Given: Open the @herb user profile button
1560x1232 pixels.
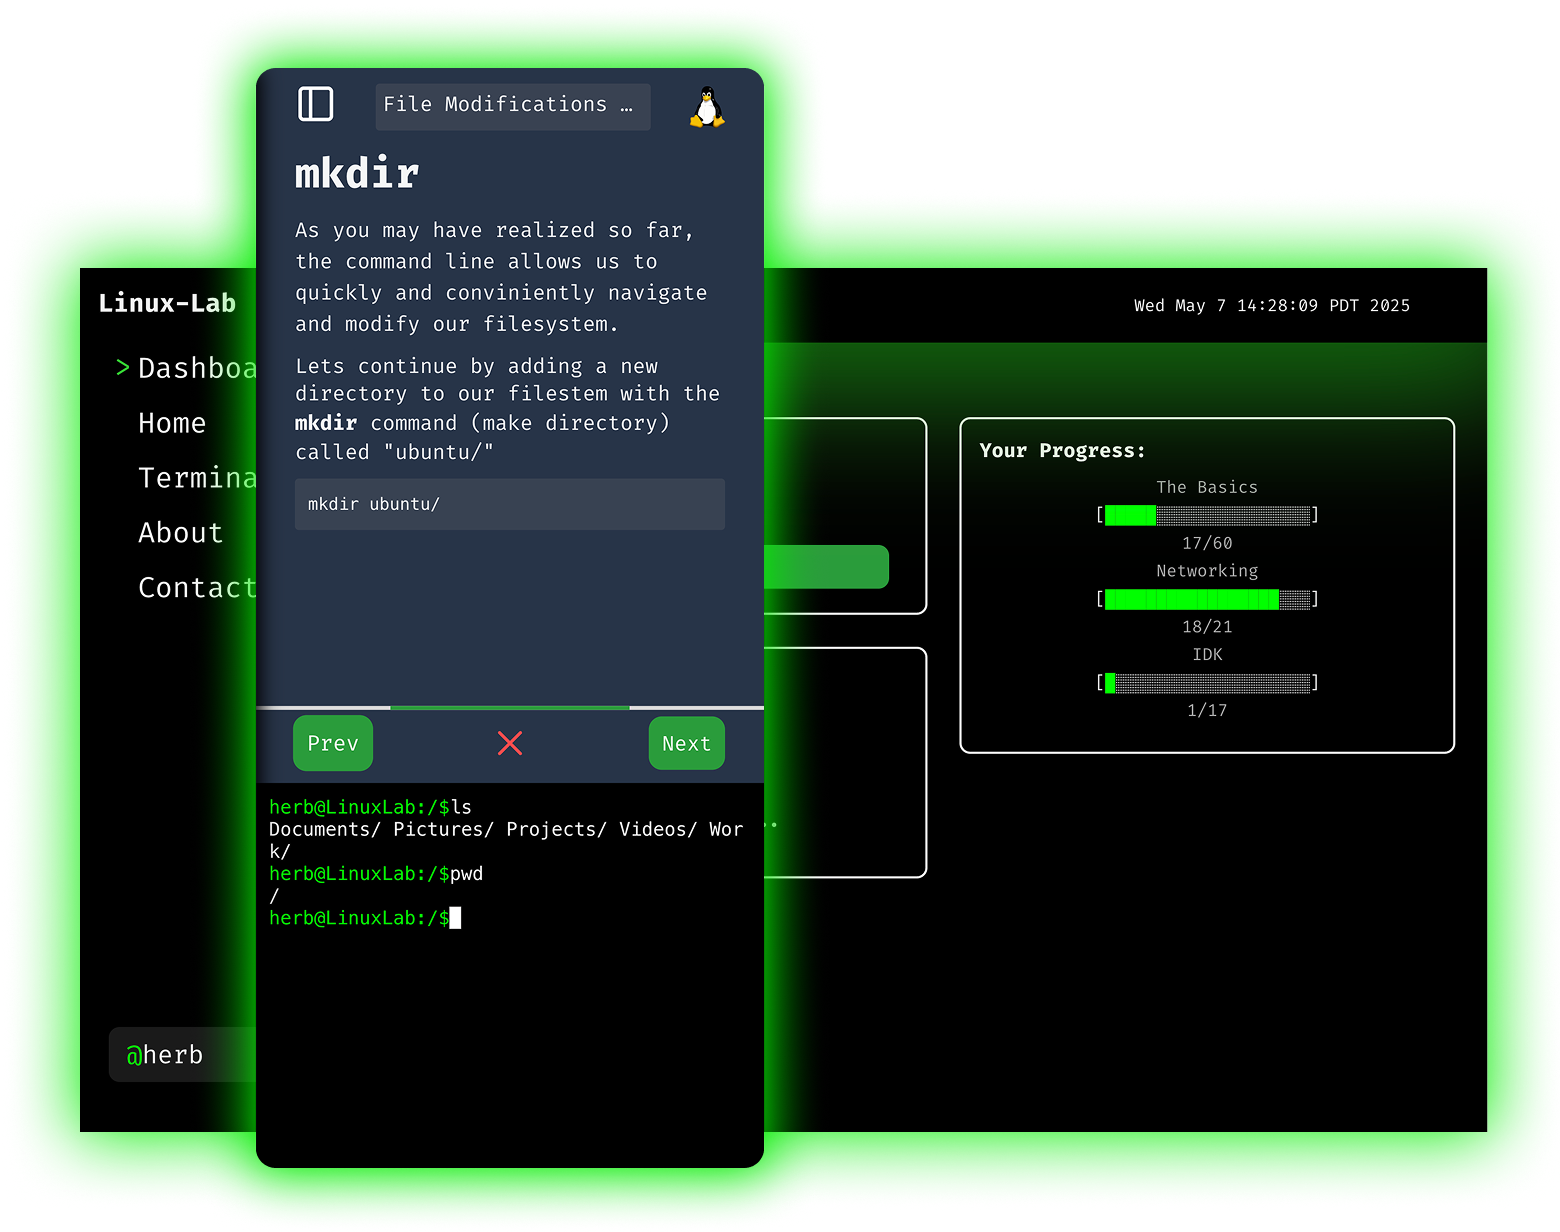Looking at the screenshot, I should click(x=182, y=1054).
